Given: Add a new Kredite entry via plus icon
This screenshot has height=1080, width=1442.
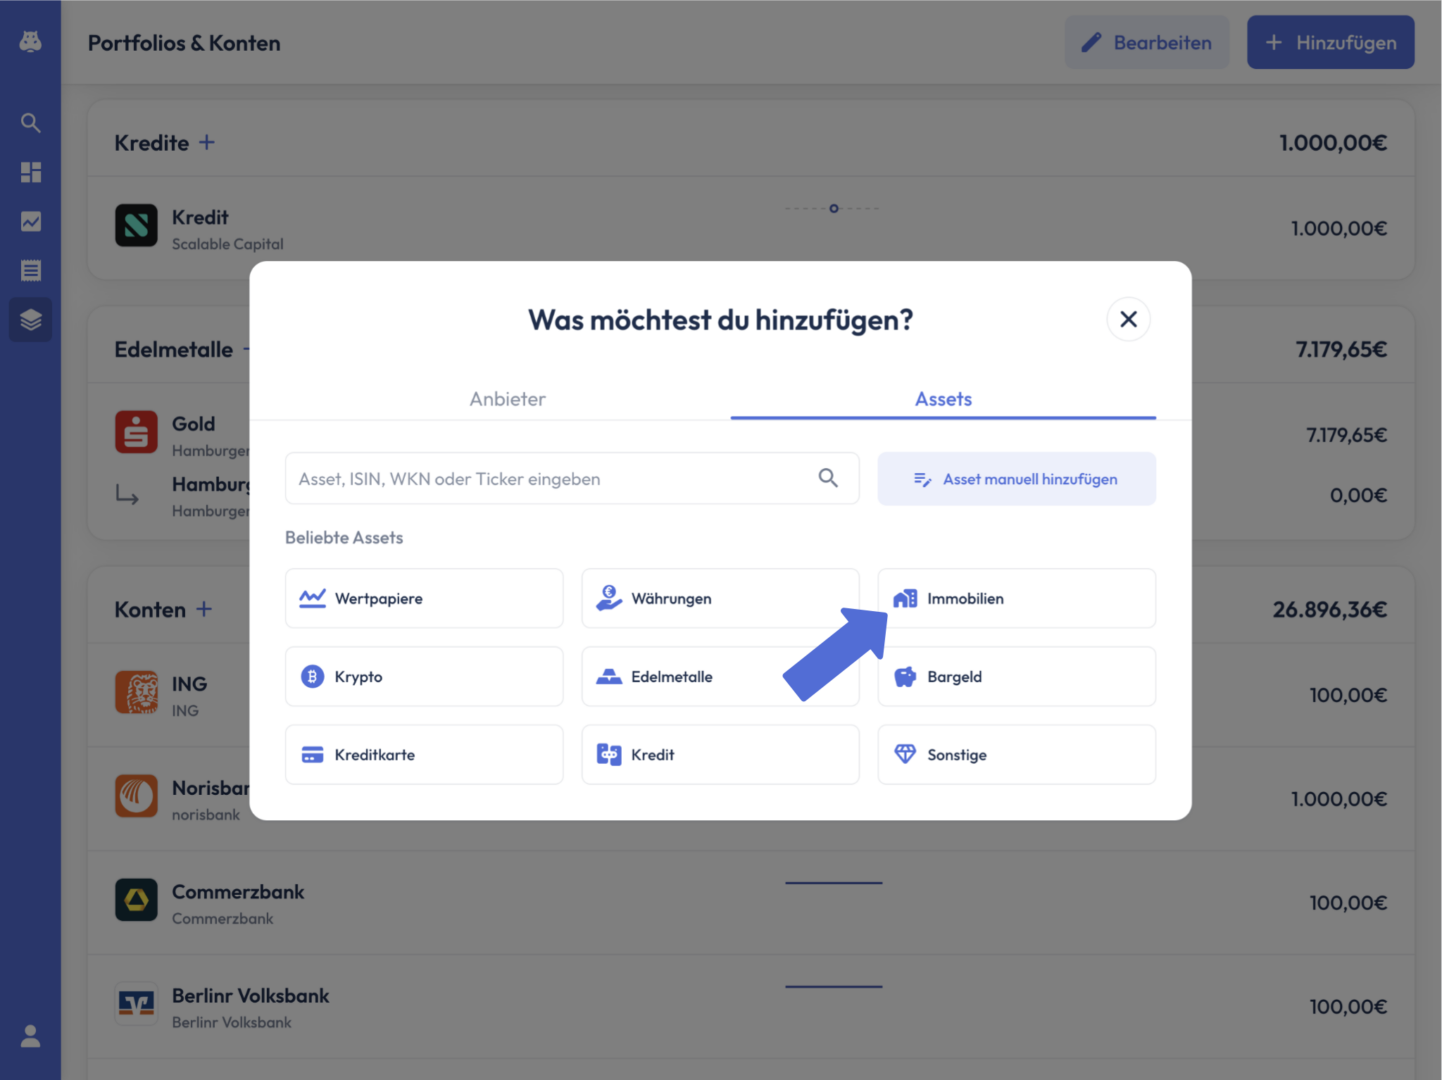Looking at the screenshot, I should 206,142.
